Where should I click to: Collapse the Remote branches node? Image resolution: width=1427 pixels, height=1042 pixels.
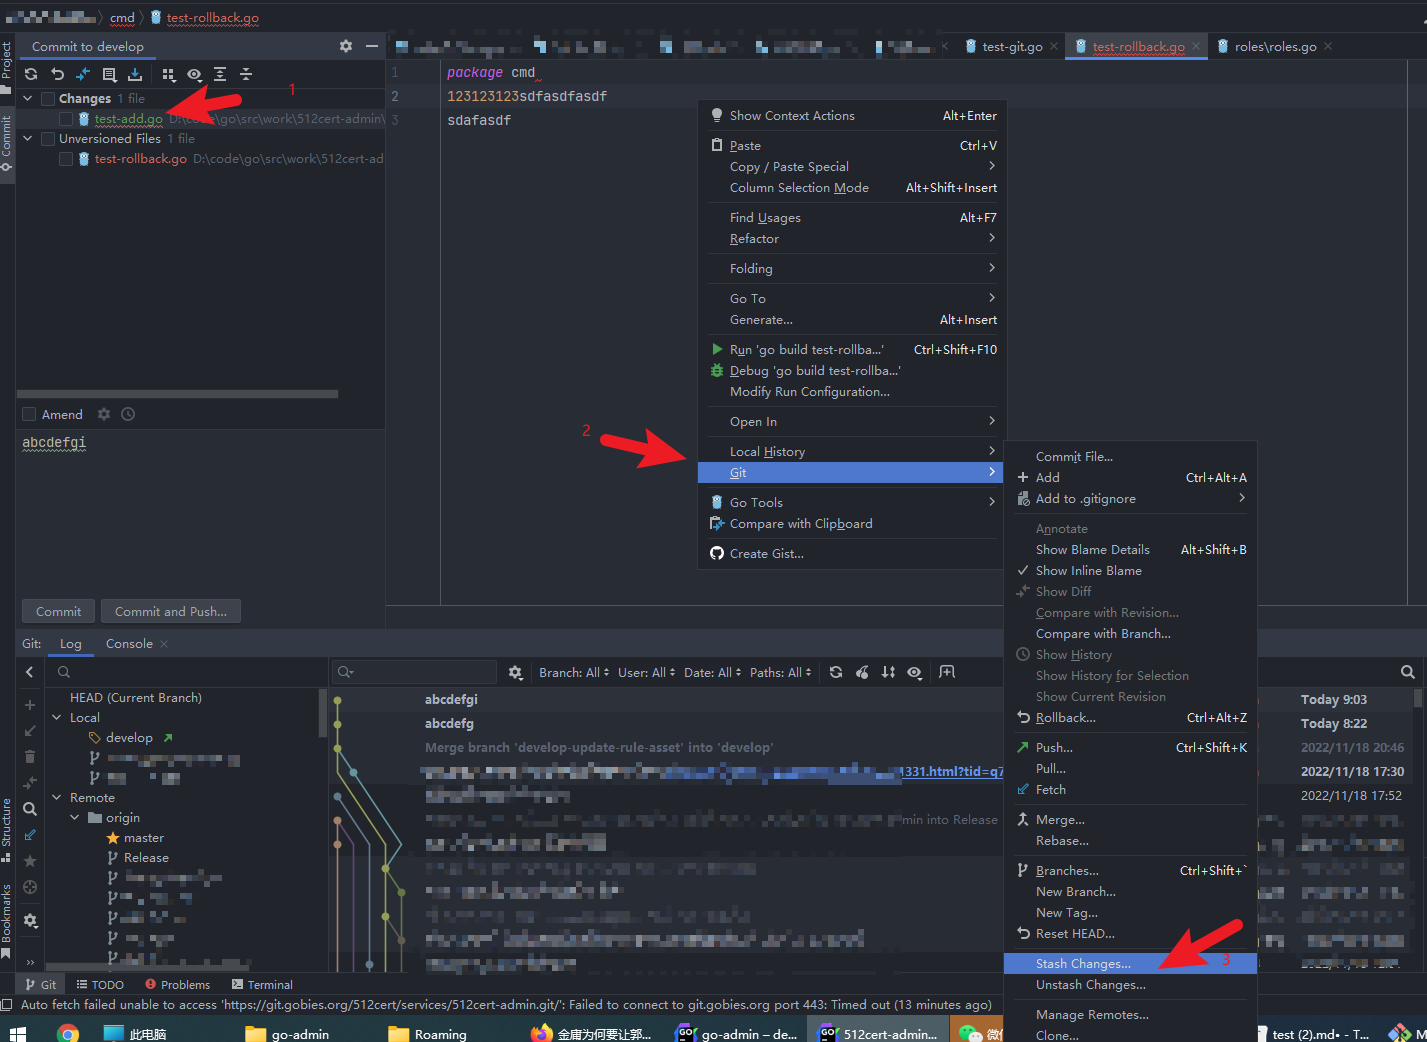pyautogui.click(x=57, y=797)
